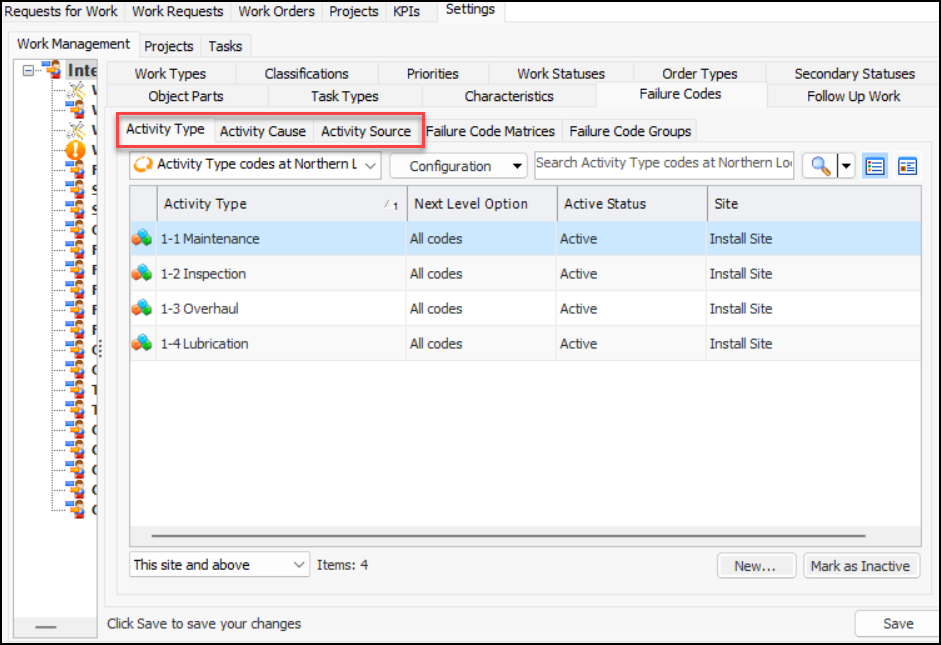Select the Projects sub-tab under Settings
The image size is (941, 645).
tap(169, 46)
